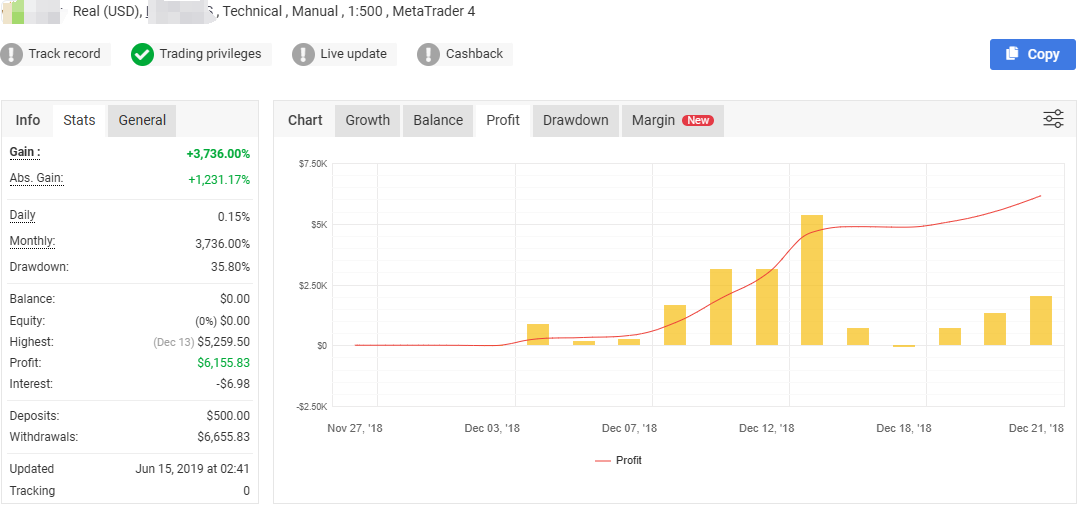
Task: Select the Stats tab
Action: point(79,120)
